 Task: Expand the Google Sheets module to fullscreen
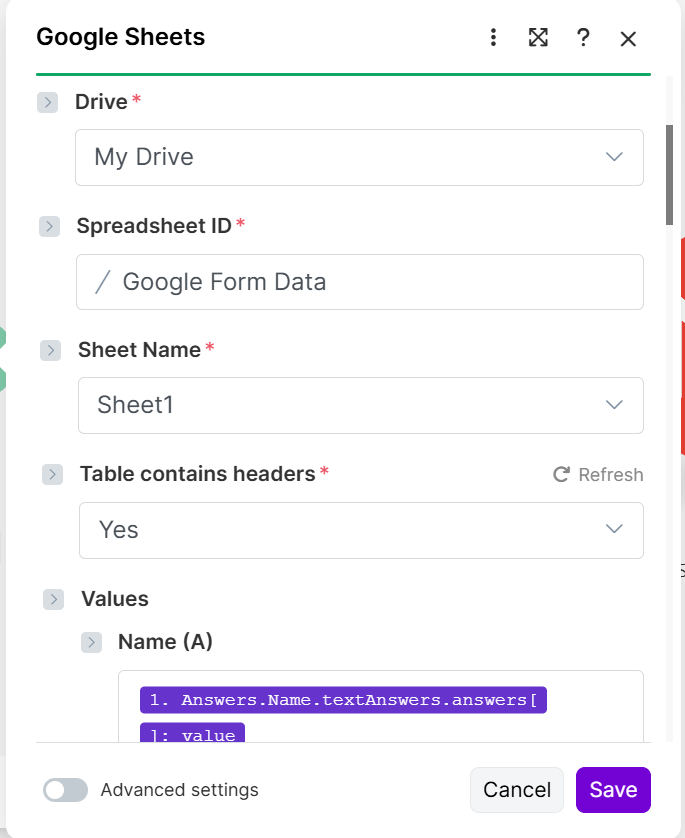click(538, 38)
